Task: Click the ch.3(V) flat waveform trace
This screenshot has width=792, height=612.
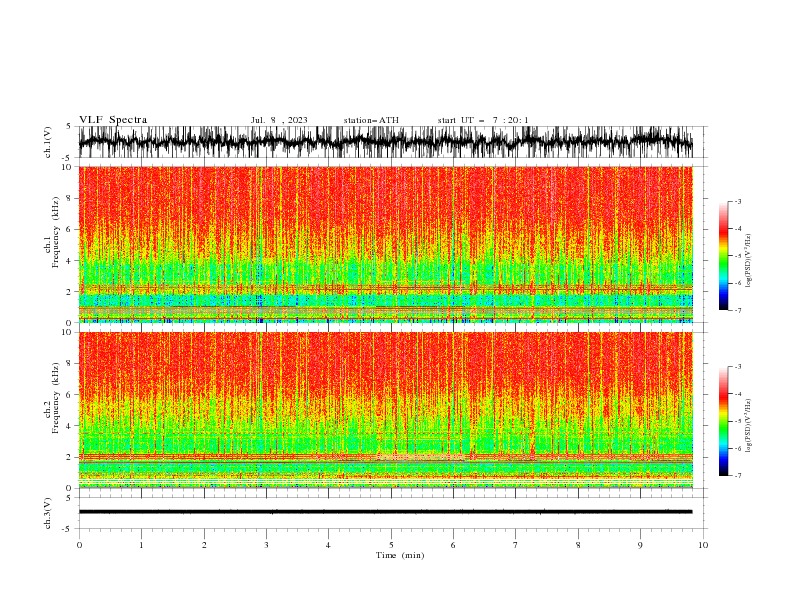Action: coord(386,512)
